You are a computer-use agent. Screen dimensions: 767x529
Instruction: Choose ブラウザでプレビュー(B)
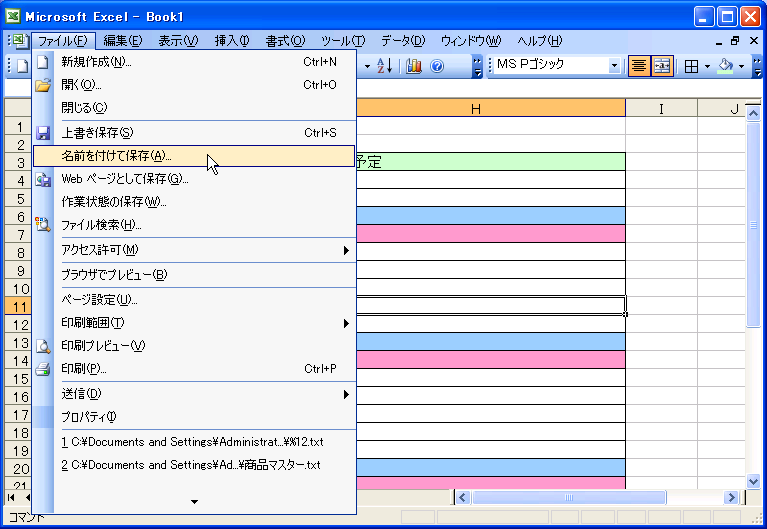pyautogui.click(x=194, y=275)
